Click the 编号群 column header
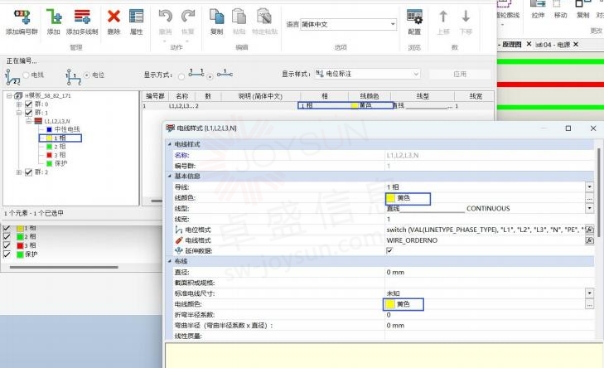The width and height of the screenshot is (605, 369). [x=155, y=96]
